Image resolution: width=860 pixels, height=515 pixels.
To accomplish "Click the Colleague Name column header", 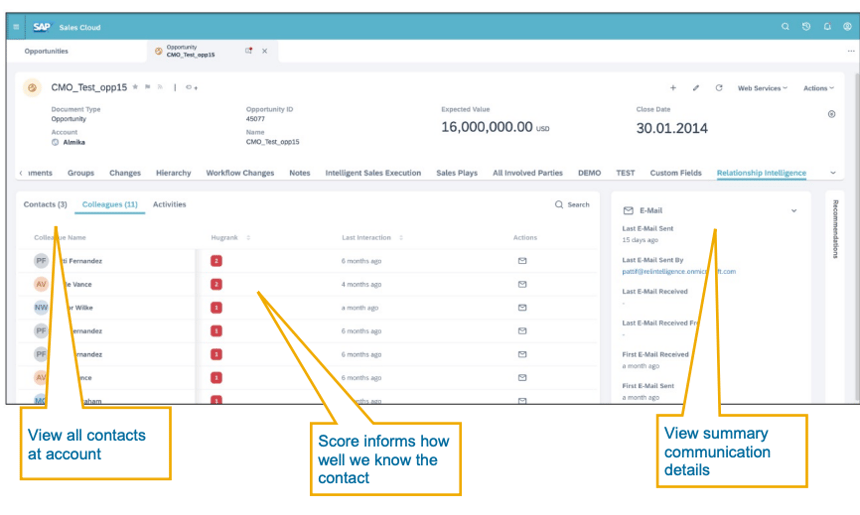I will (x=60, y=237).
